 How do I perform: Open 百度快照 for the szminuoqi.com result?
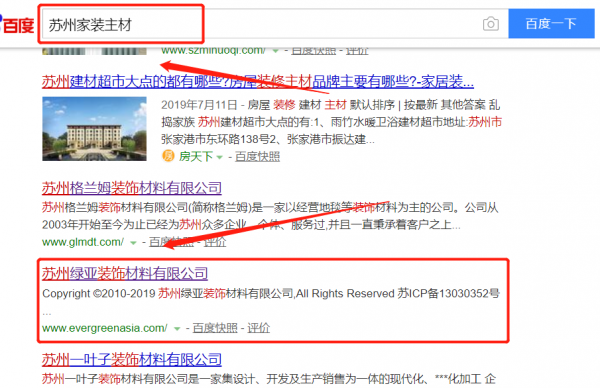(x=313, y=51)
